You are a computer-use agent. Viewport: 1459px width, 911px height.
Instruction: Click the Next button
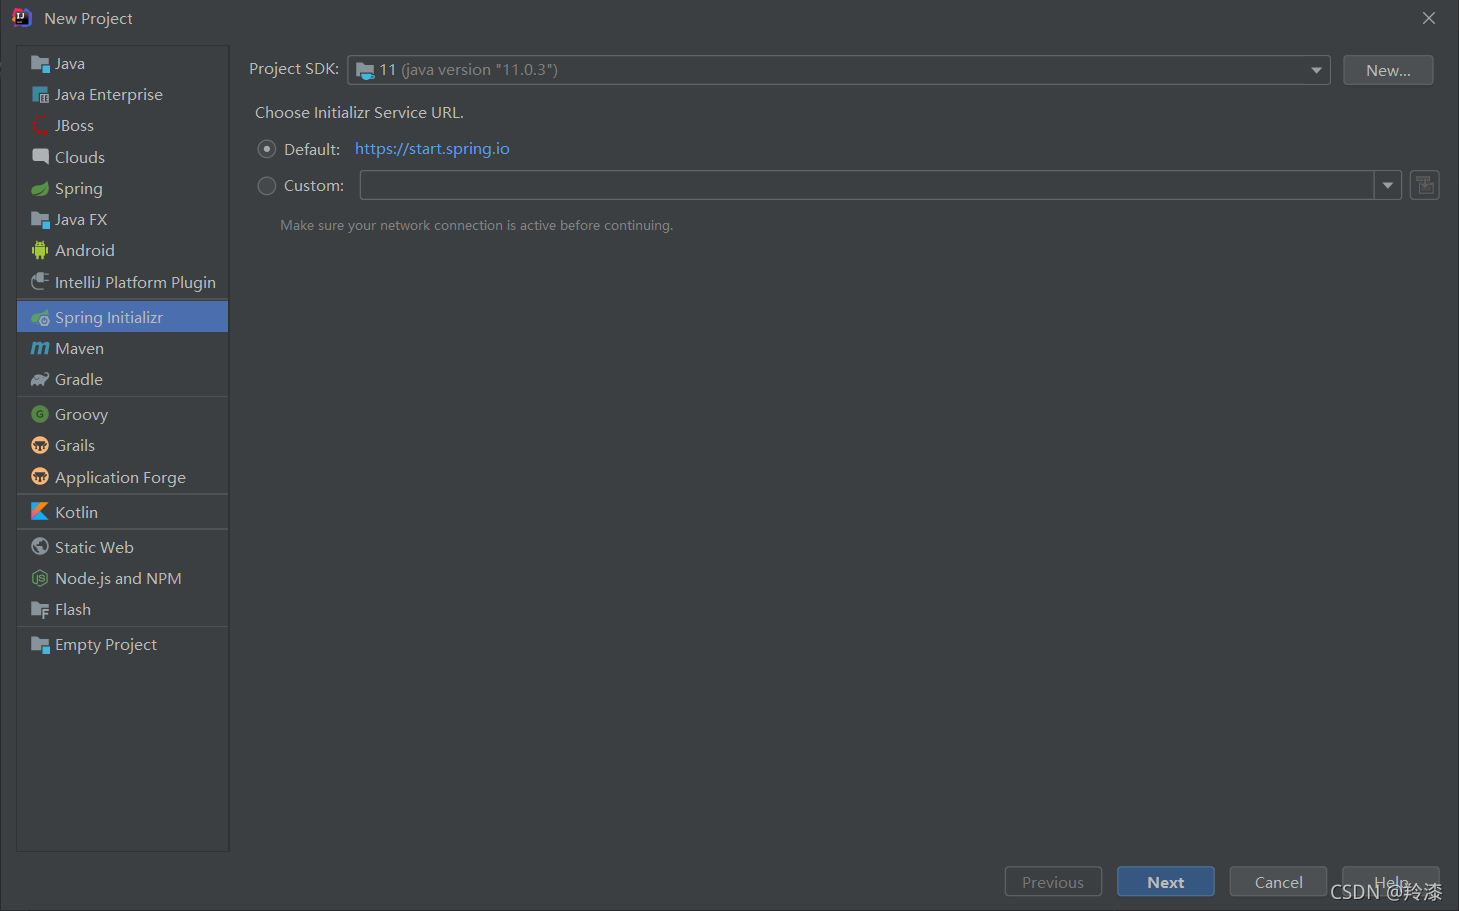(x=1166, y=882)
